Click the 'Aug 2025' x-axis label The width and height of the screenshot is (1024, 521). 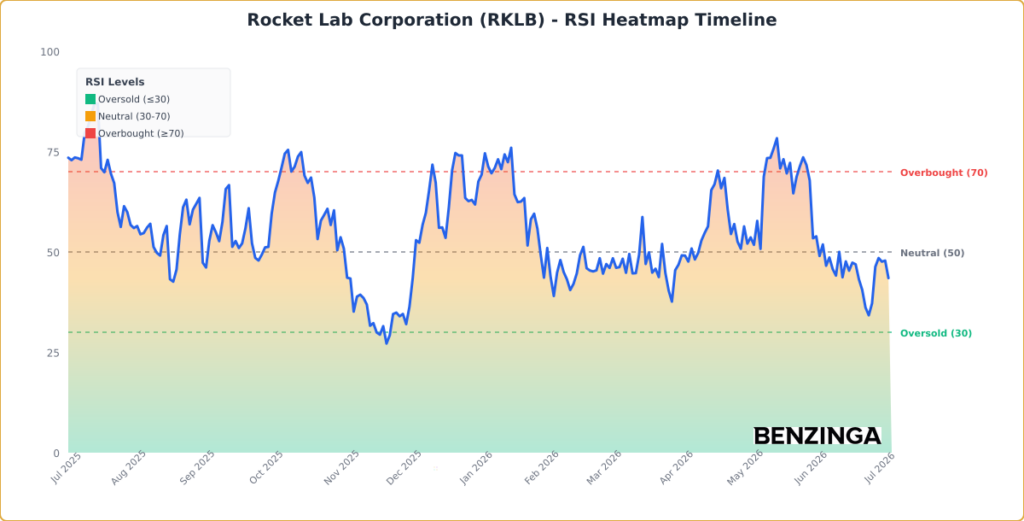coord(129,468)
